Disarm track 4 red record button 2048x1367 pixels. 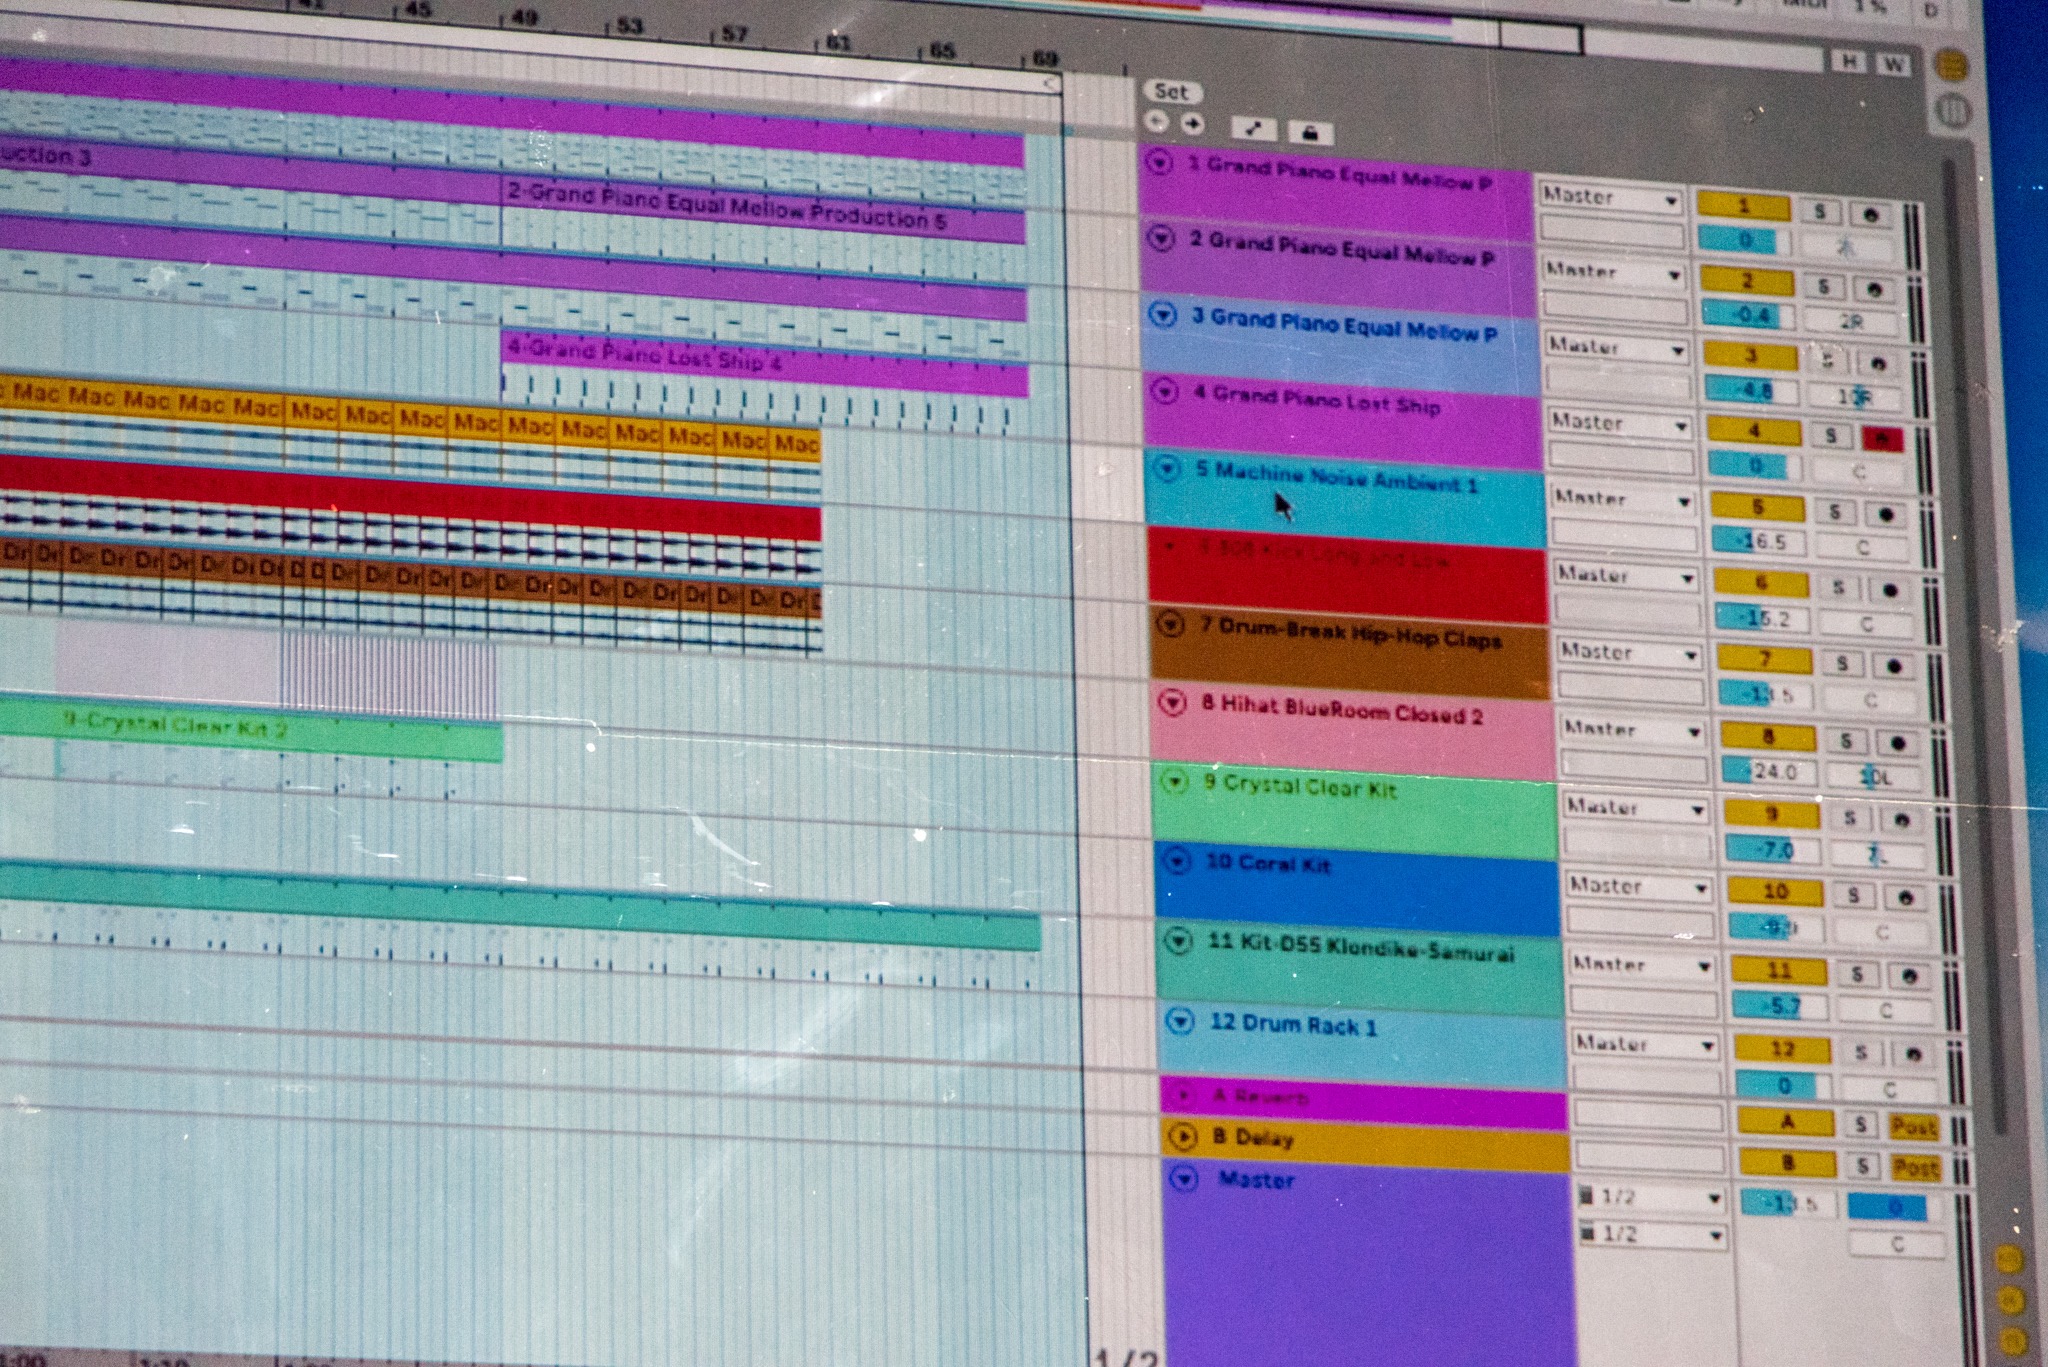click(1881, 438)
